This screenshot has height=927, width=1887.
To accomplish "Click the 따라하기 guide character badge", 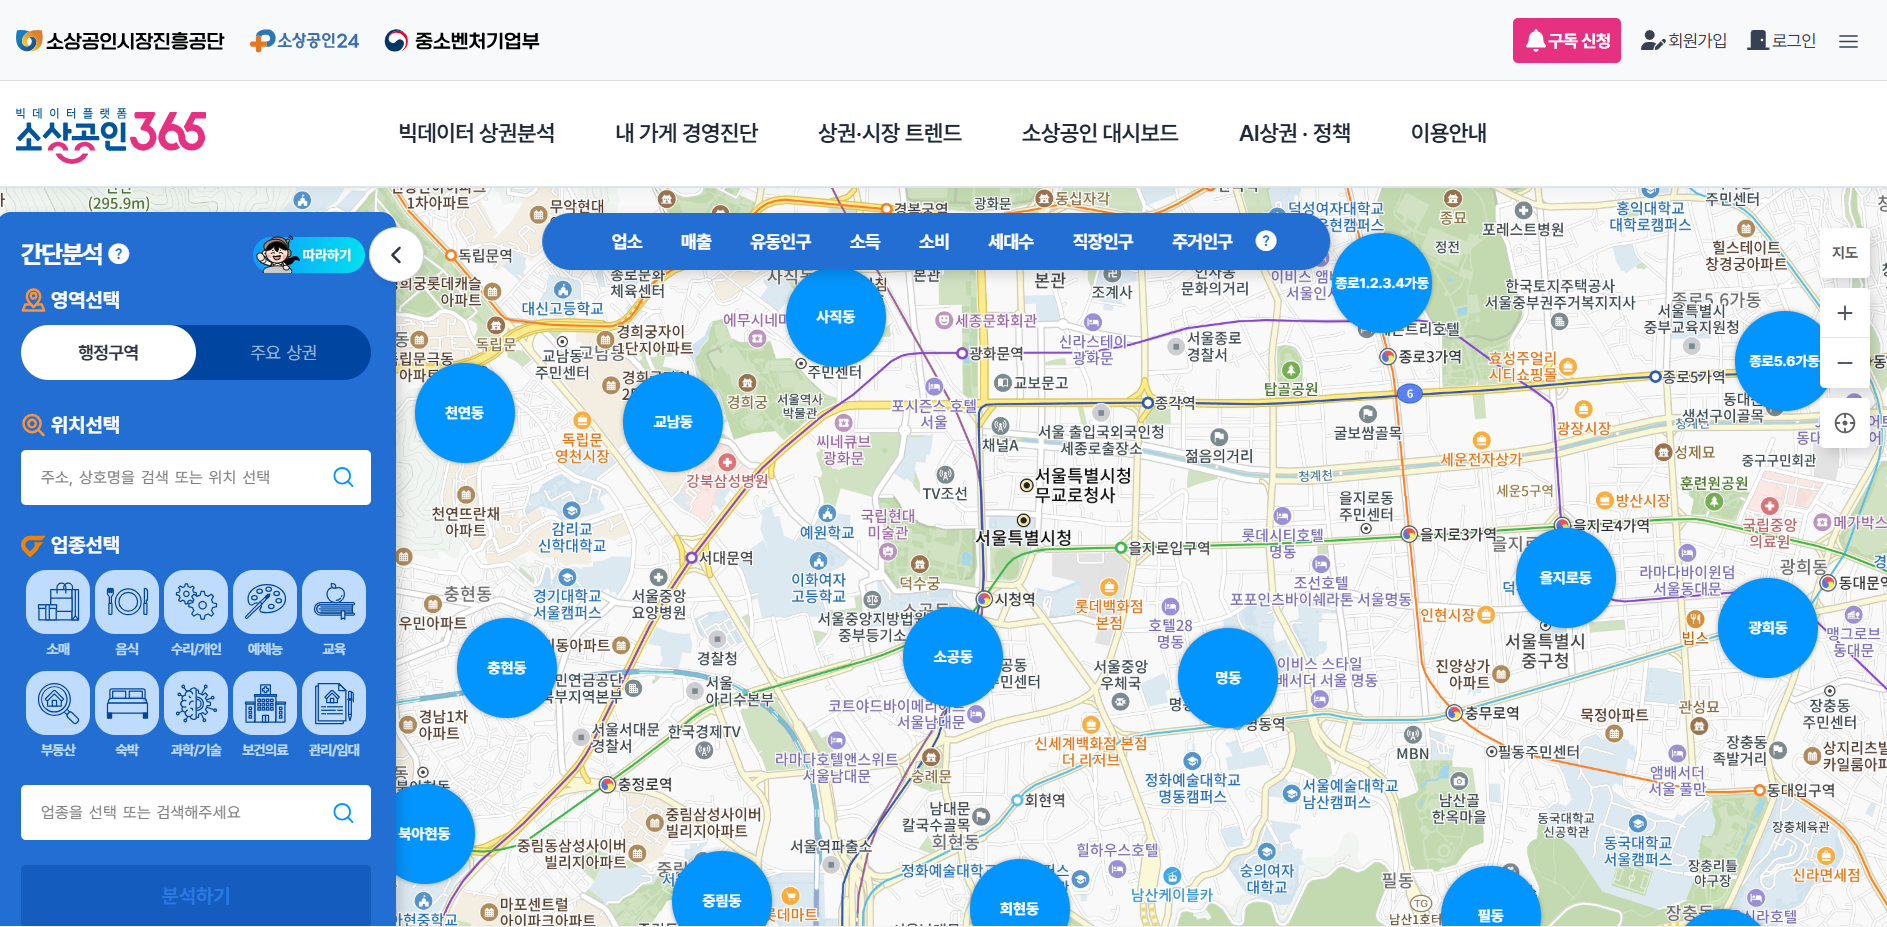I will 309,255.
